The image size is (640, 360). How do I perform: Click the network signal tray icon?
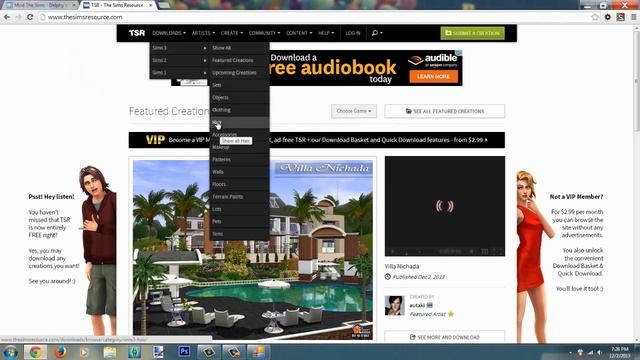[590, 352]
